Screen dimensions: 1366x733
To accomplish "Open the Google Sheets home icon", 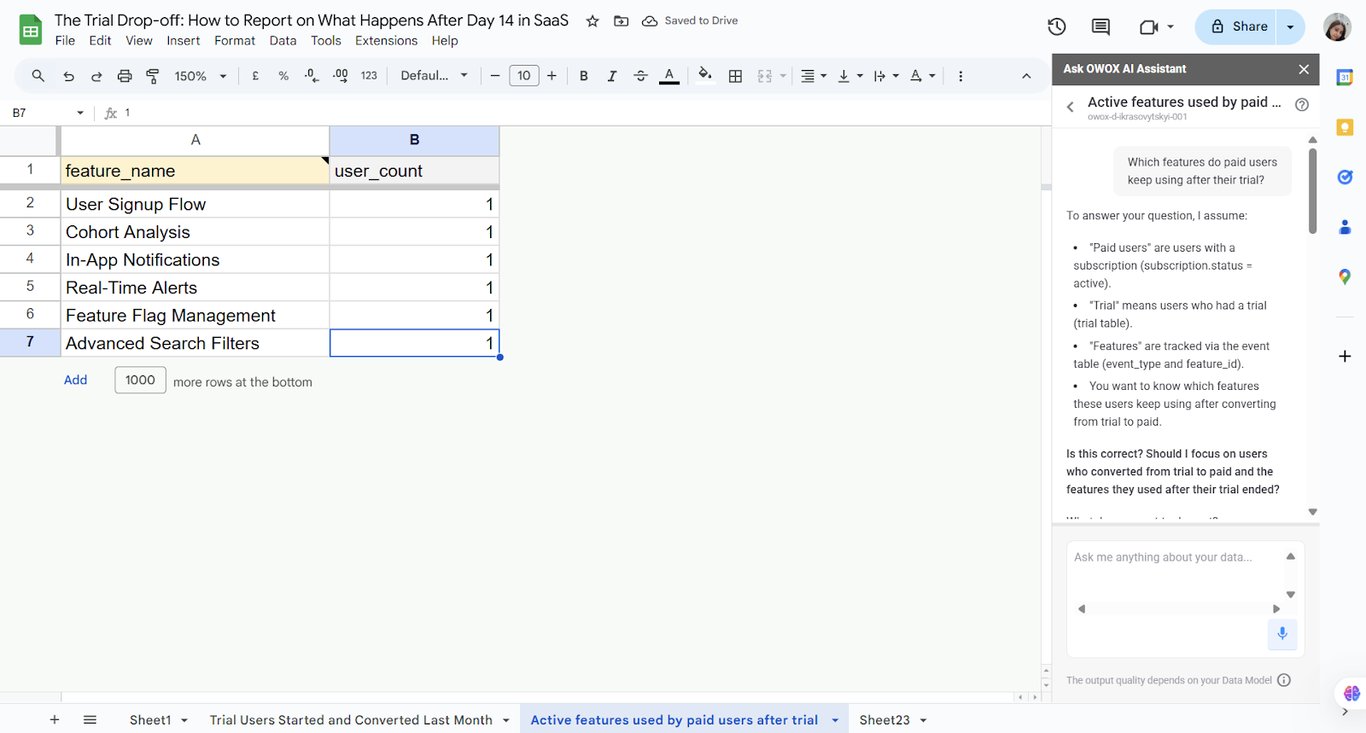I will point(30,29).
